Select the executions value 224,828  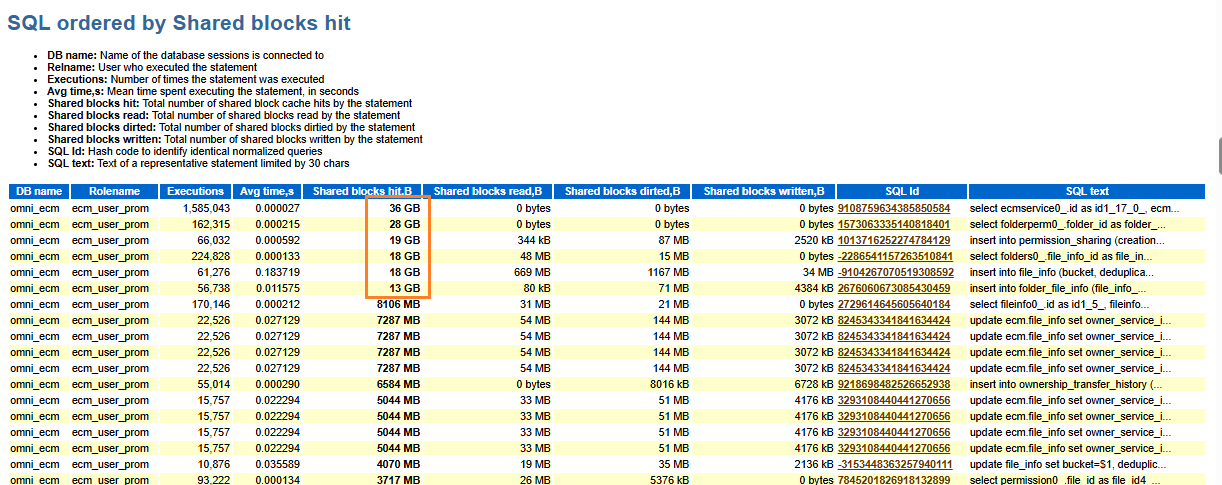[x=211, y=256]
